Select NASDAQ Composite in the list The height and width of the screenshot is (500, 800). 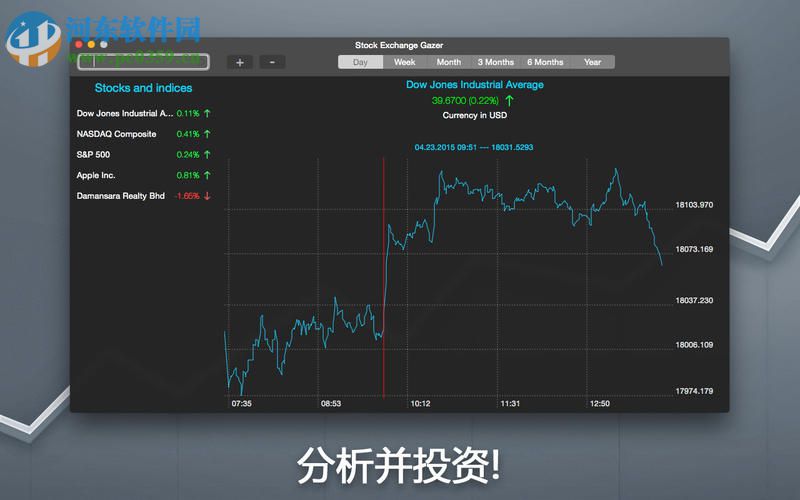click(143, 134)
